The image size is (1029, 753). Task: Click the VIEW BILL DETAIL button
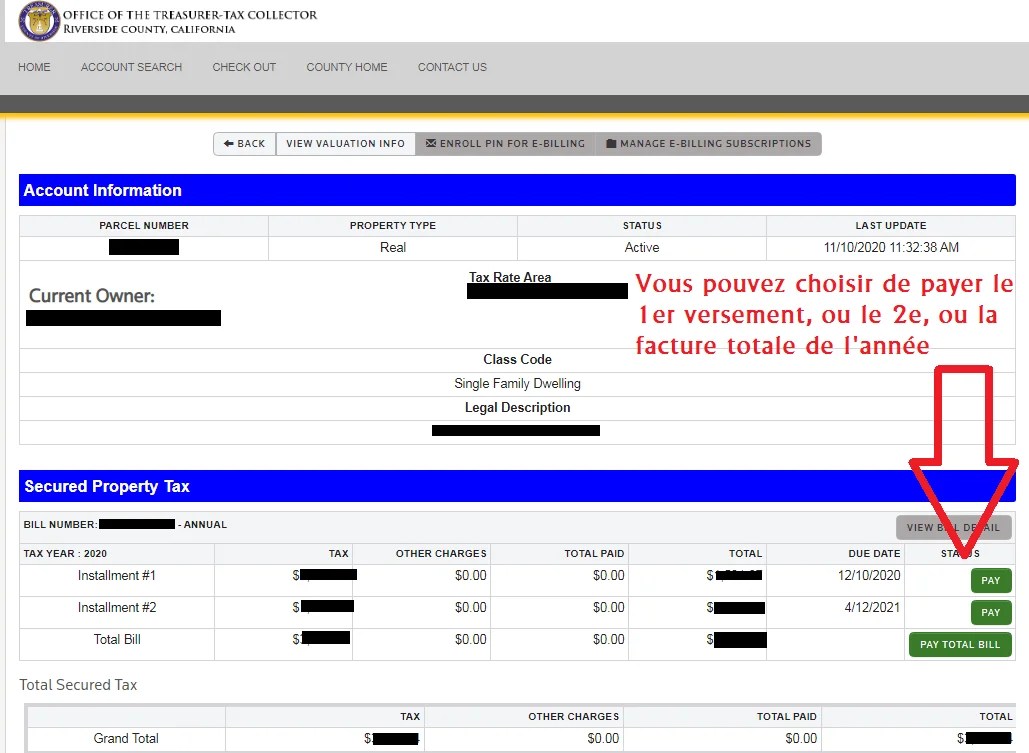coord(953,527)
